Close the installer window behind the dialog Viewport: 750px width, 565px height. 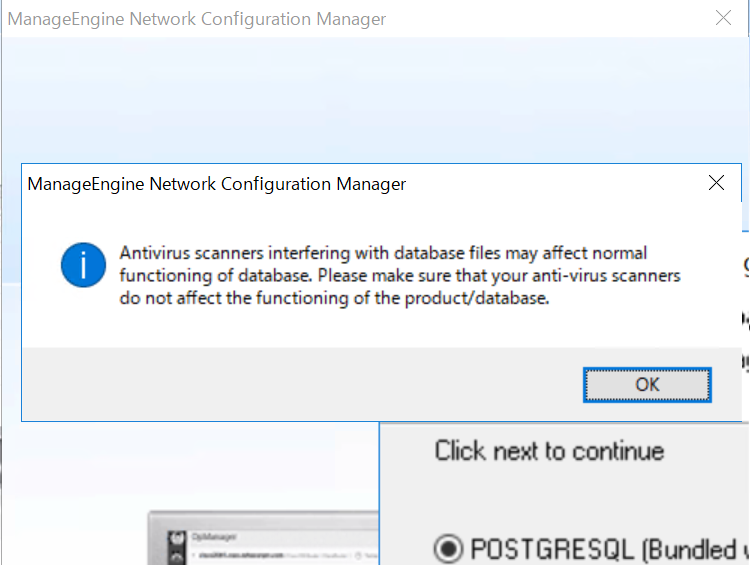[725, 18]
